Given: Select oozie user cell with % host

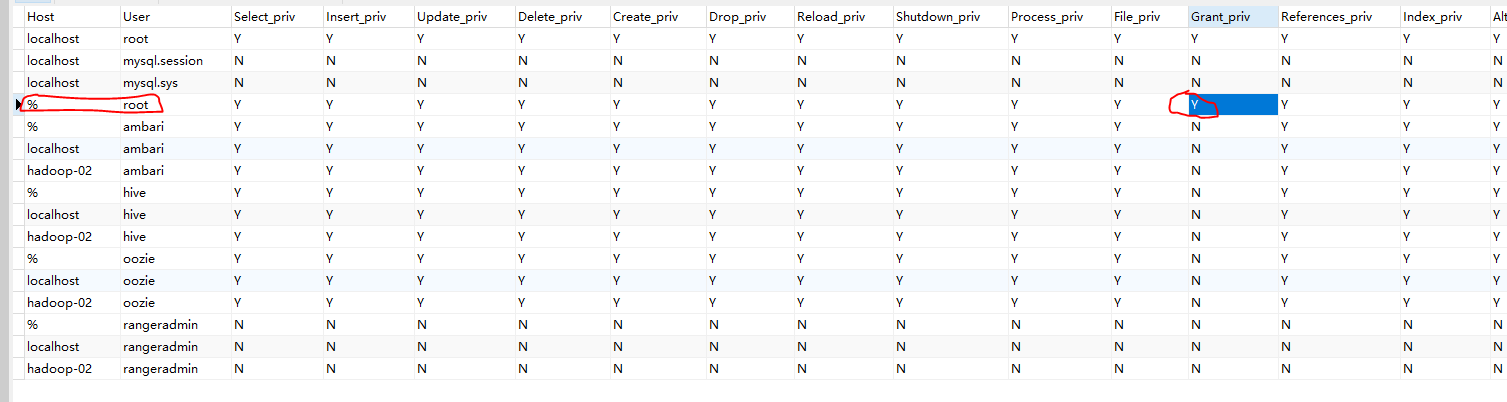Looking at the screenshot, I should 174,259.
